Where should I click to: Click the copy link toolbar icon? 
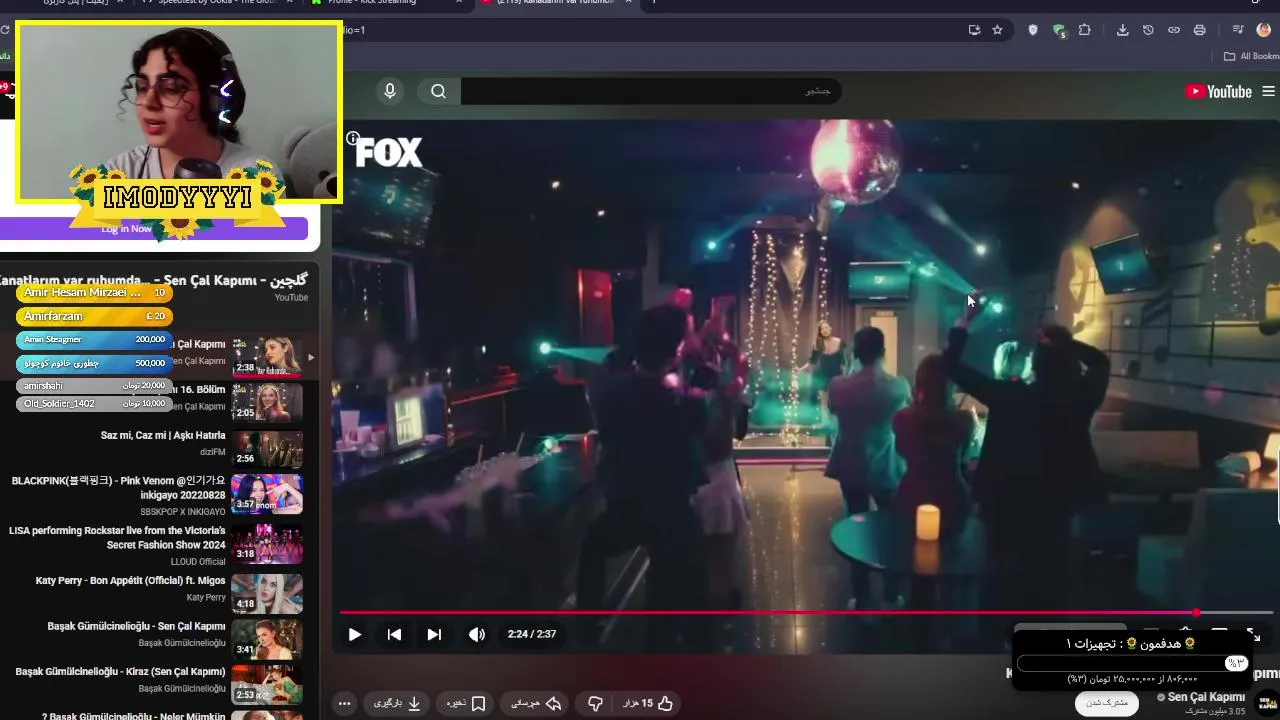[x=1174, y=30]
